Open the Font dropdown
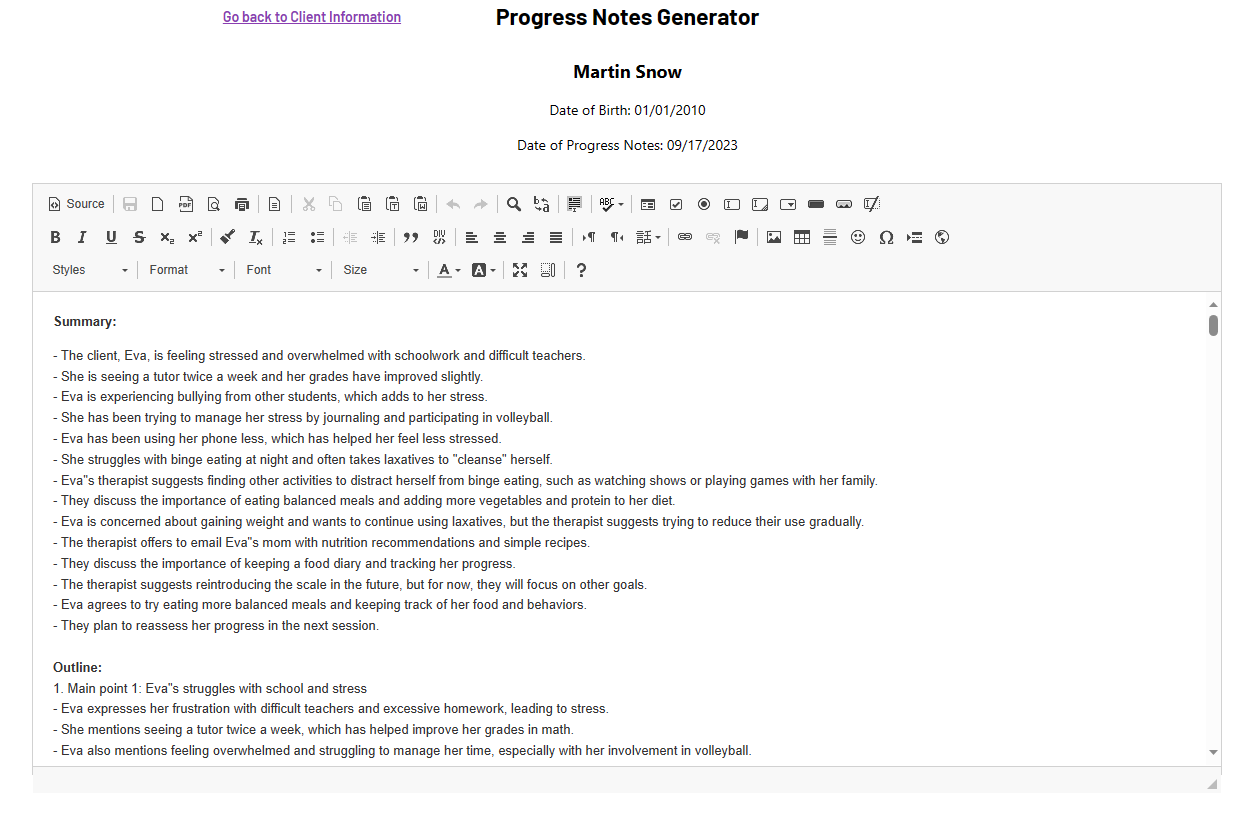This screenshot has width=1236, height=817. [x=284, y=270]
